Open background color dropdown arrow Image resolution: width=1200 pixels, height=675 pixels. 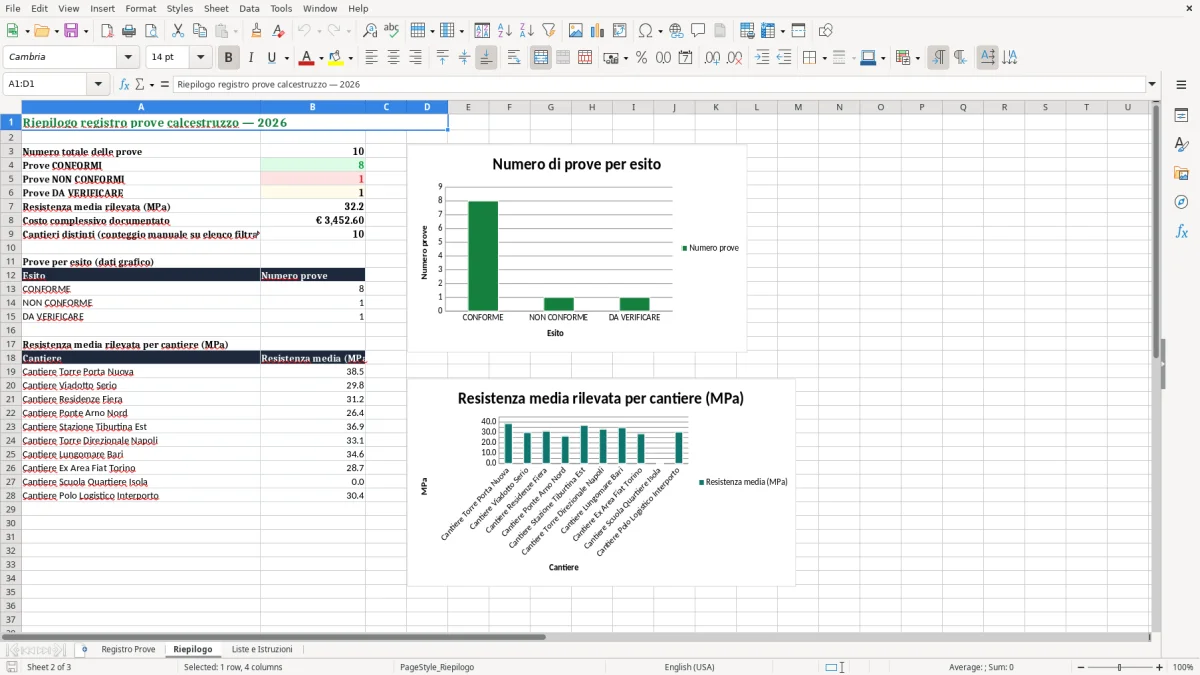click(350, 58)
